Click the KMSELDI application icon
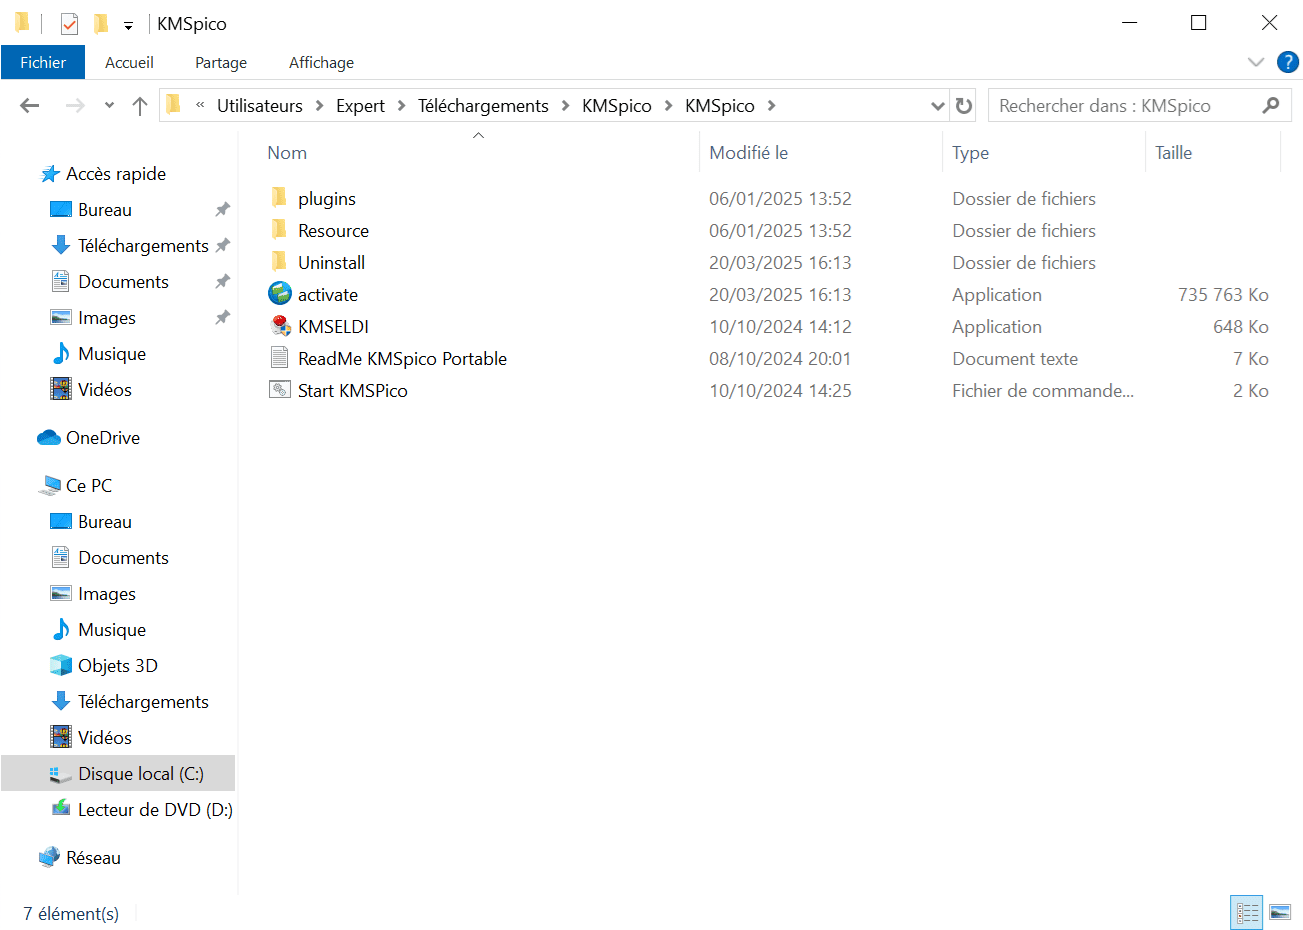Screen dimensions: 1303x930 pyautogui.click(x=280, y=326)
